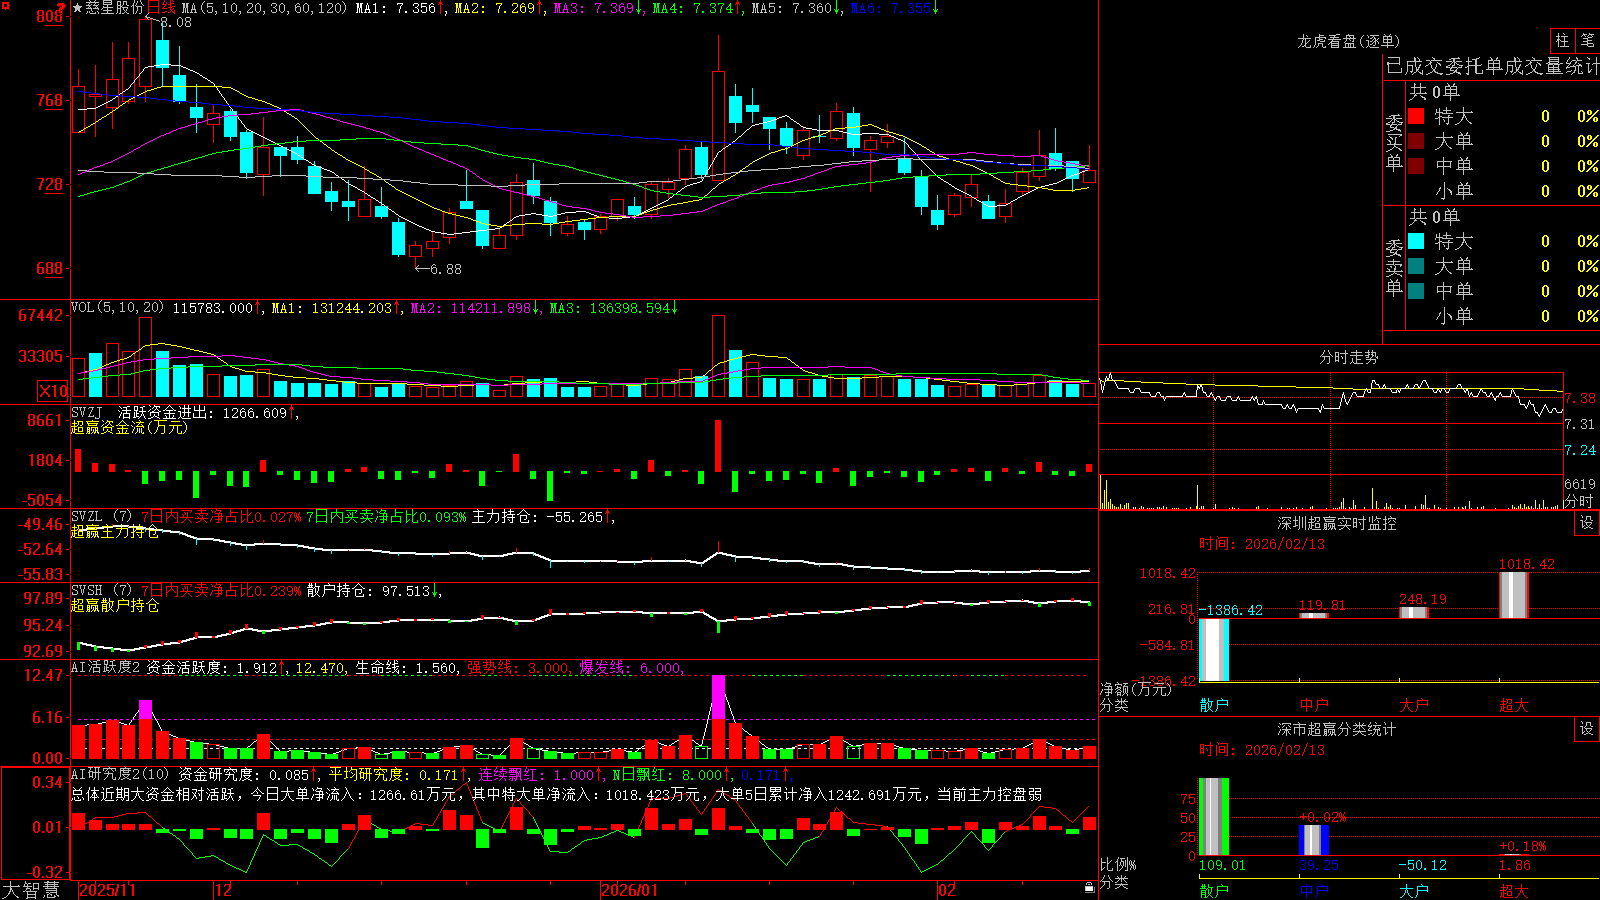The height and width of the screenshot is (900, 1600).
Task: Click the 日线 period label
Action: pos(161,8)
